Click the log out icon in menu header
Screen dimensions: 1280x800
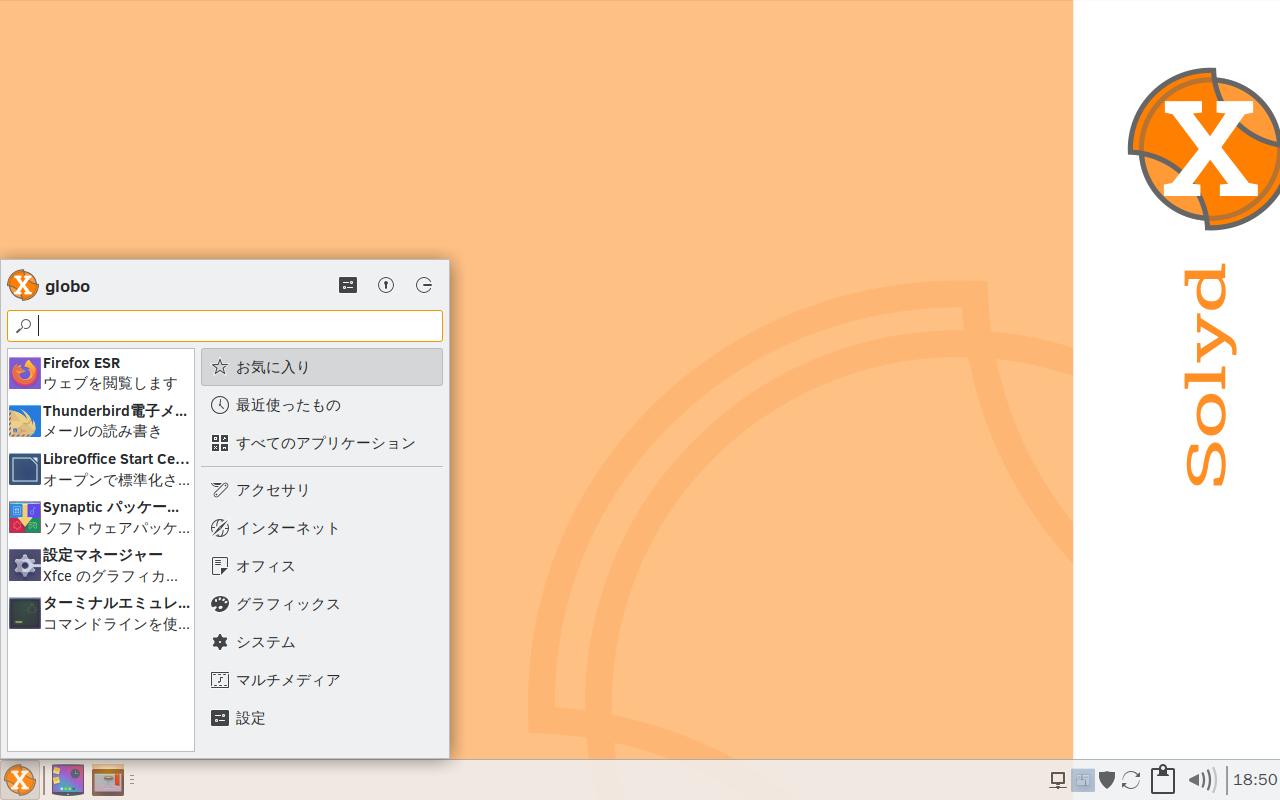point(424,285)
